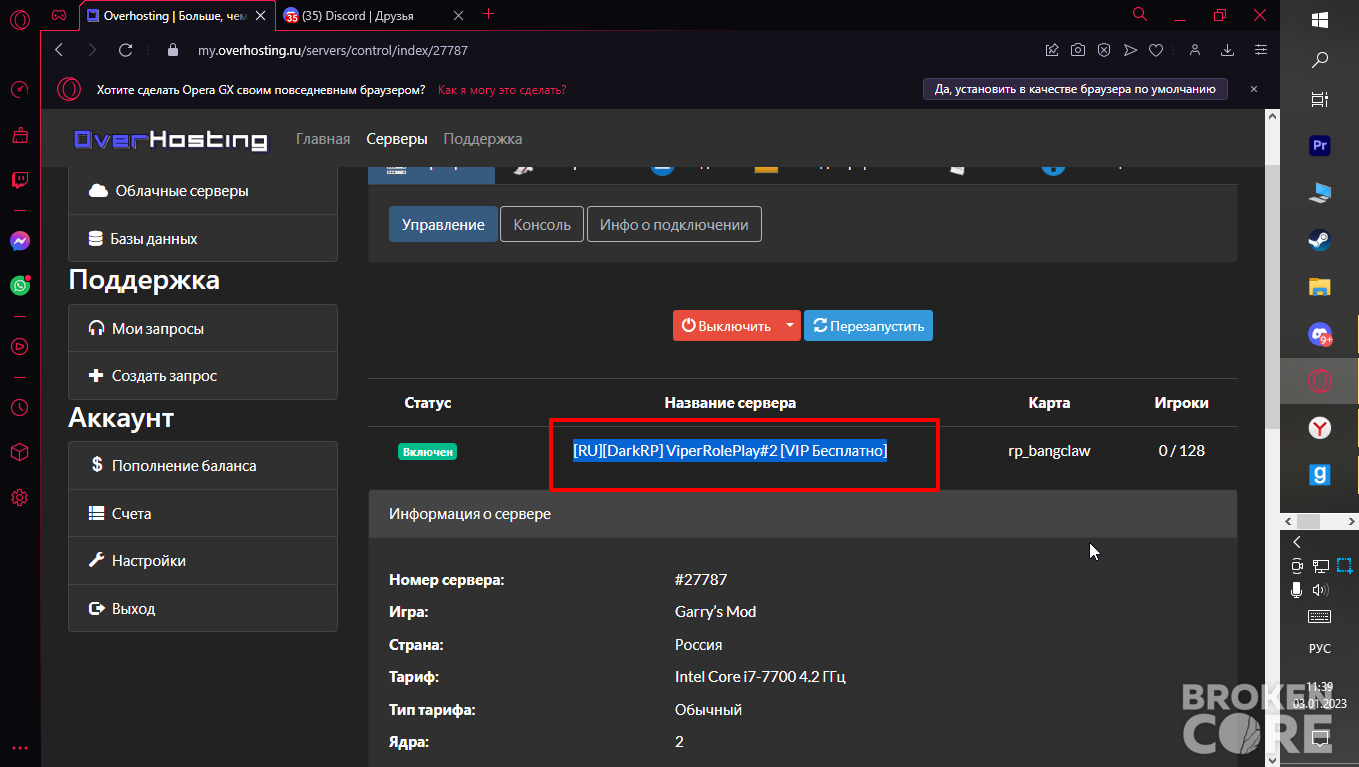Open Twitch in the Opera GX sidebar
This screenshot has width=1359, height=767.
(20, 181)
